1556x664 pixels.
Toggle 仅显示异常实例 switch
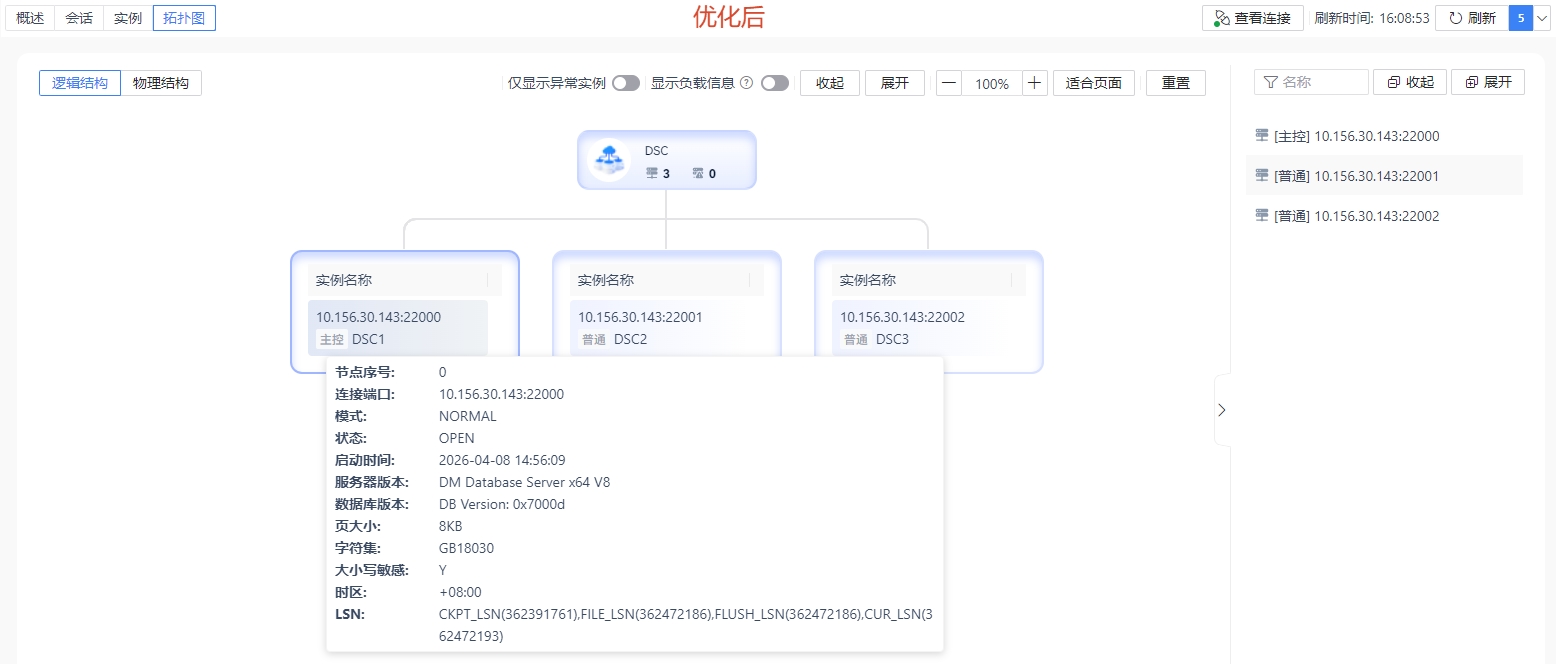point(626,83)
